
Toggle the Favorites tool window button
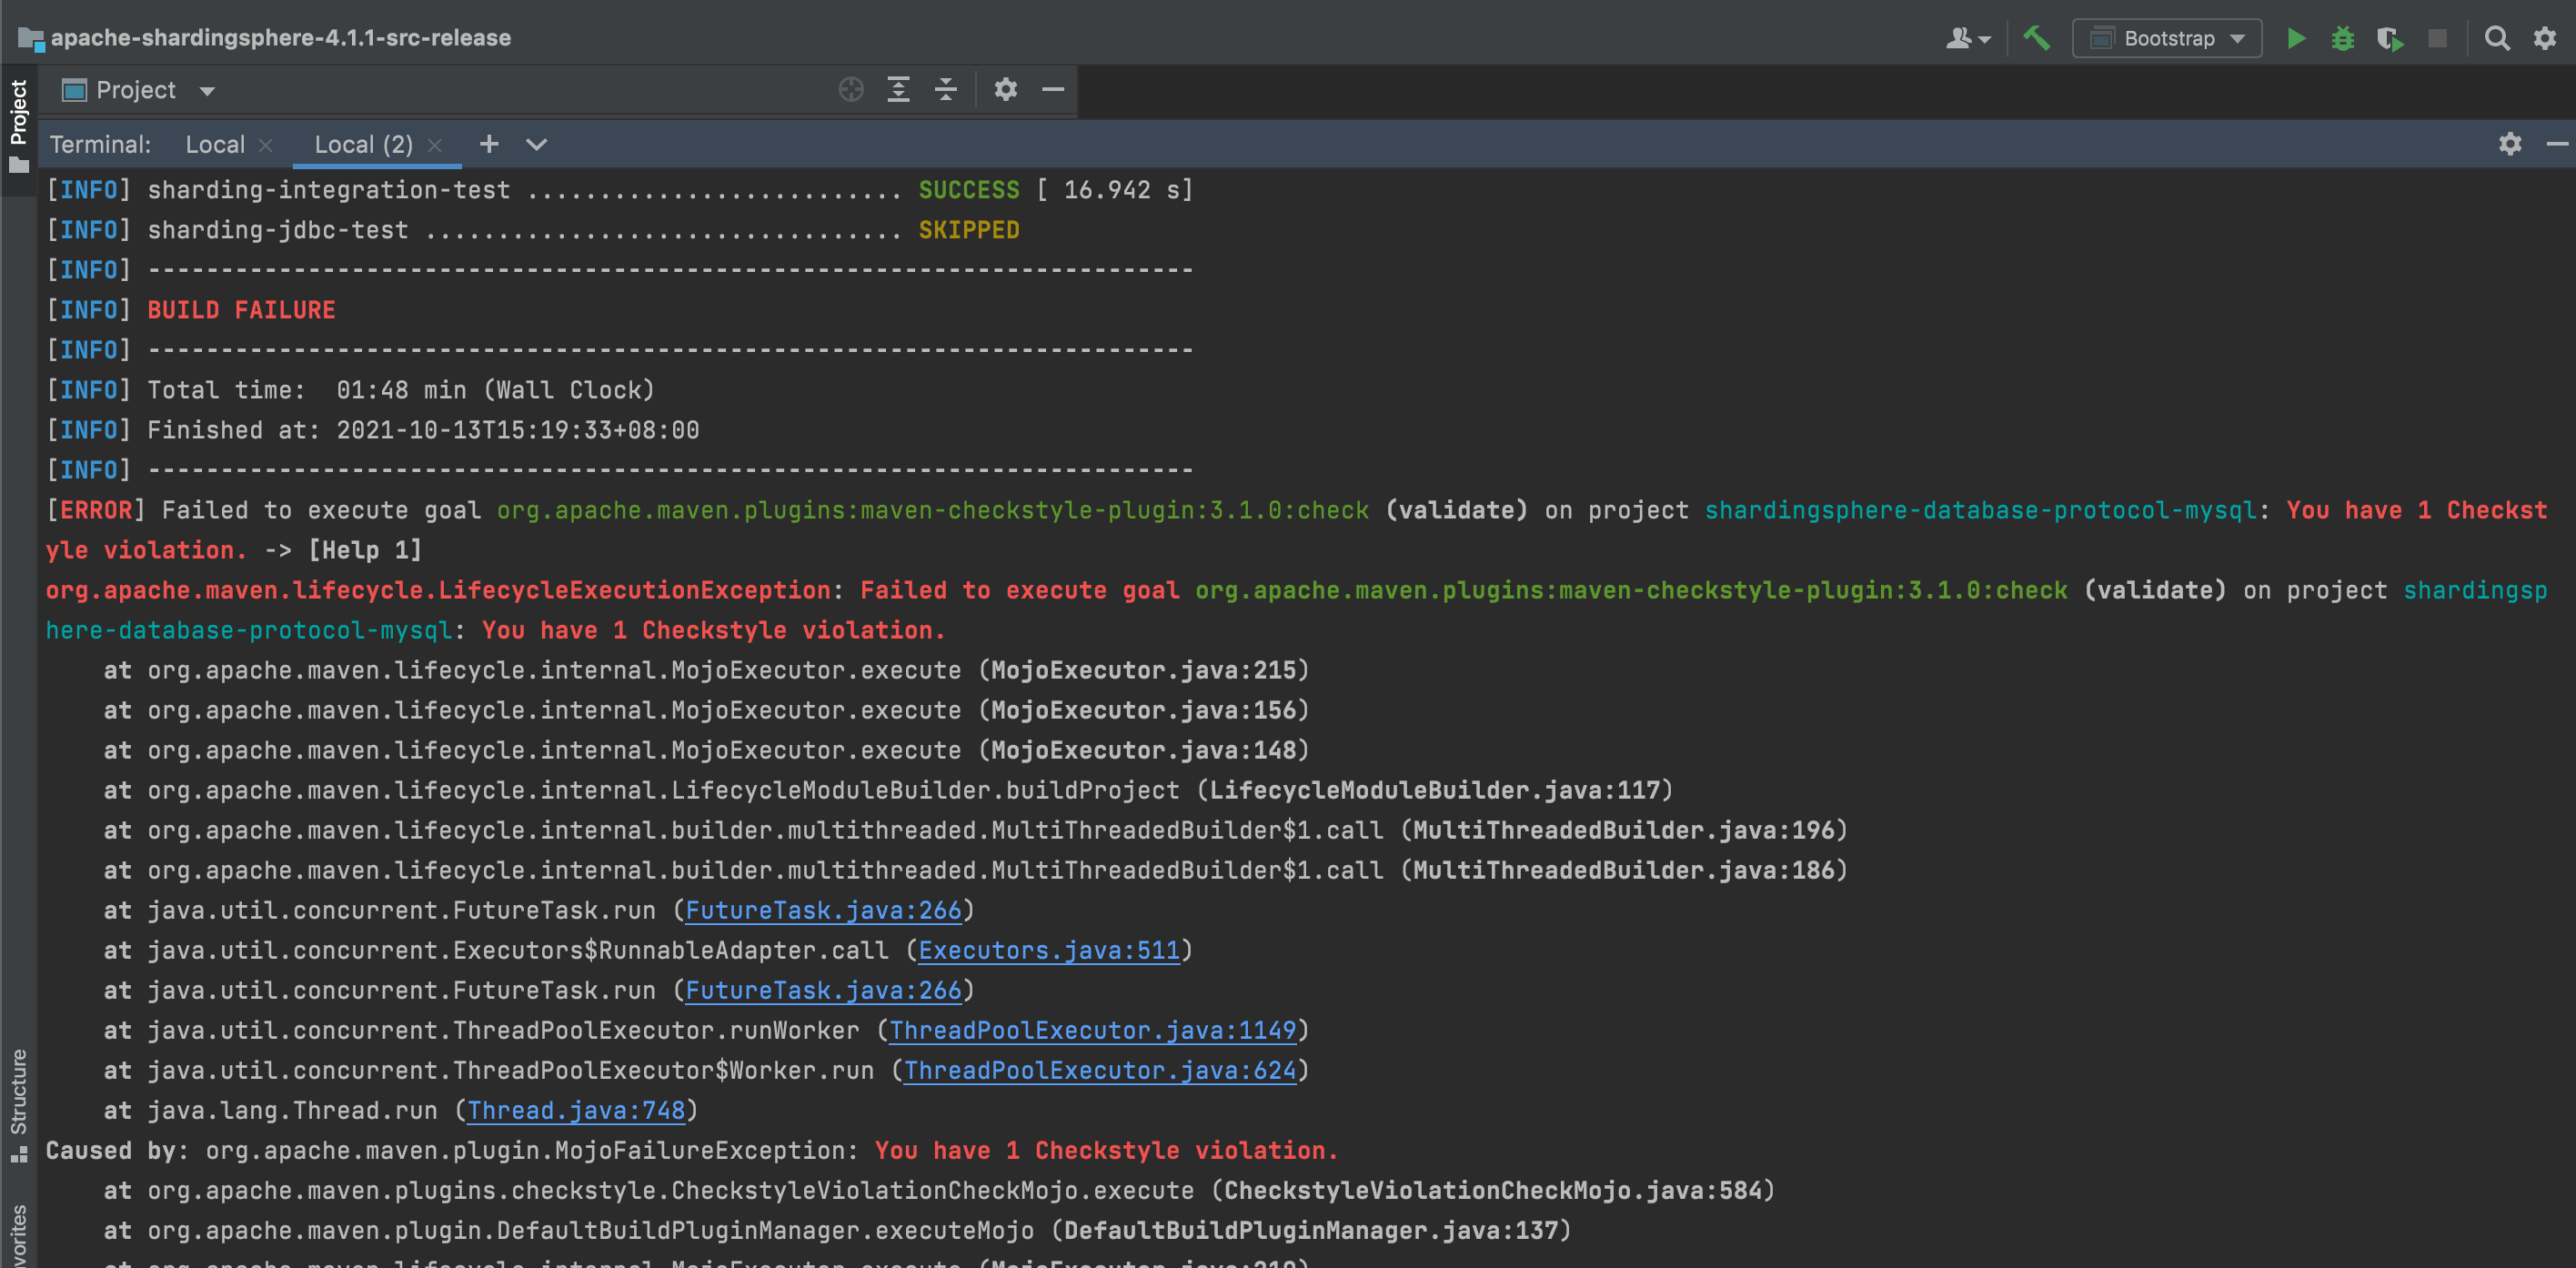[18, 1235]
